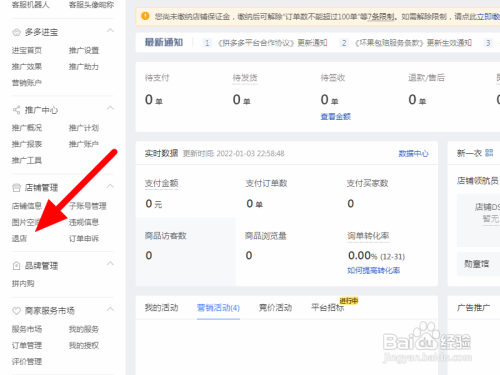
Task: Open 子账号管理 in sidebar
Action: [88, 206]
